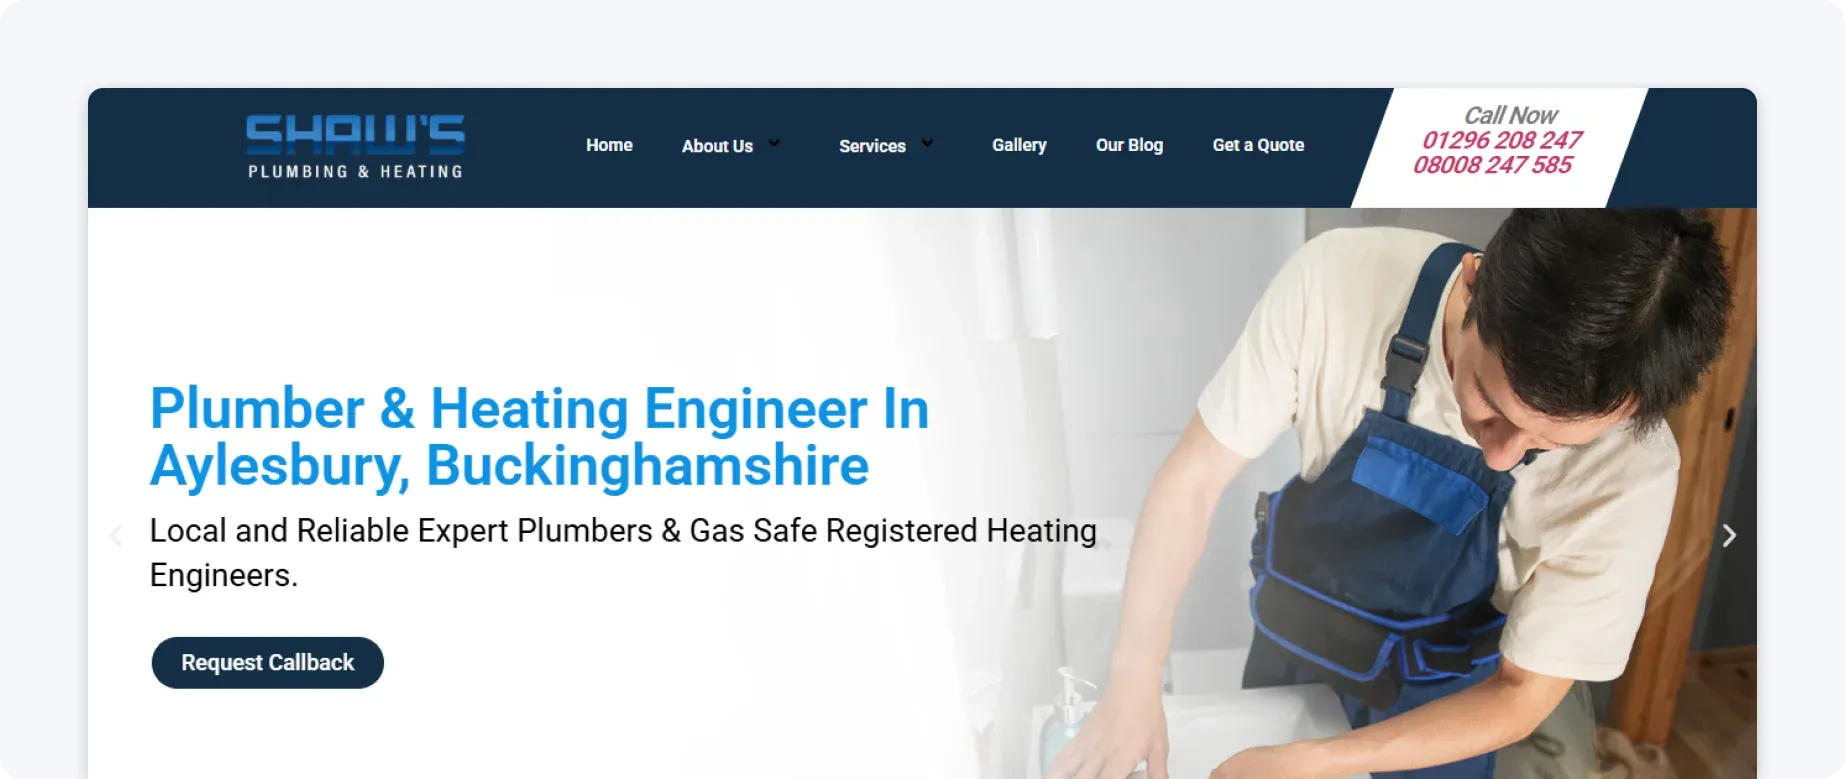The height and width of the screenshot is (779, 1845).
Task: Open the Get a Quote page
Action: [1258, 145]
